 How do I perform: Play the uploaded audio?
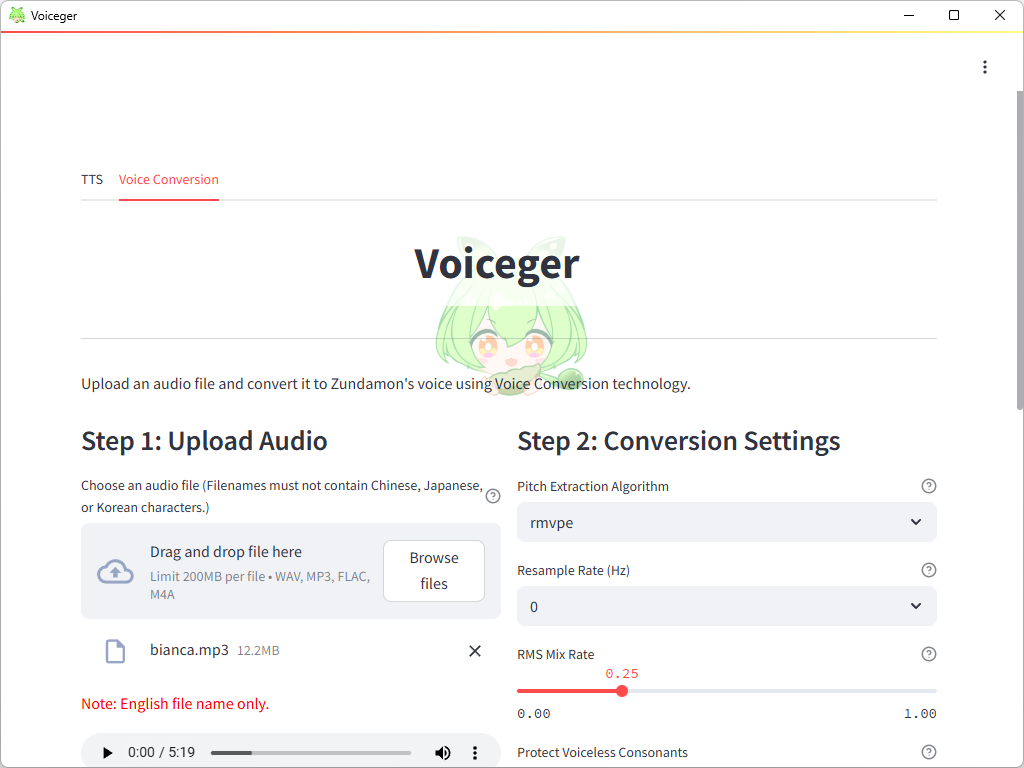pyautogui.click(x=108, y=753)
